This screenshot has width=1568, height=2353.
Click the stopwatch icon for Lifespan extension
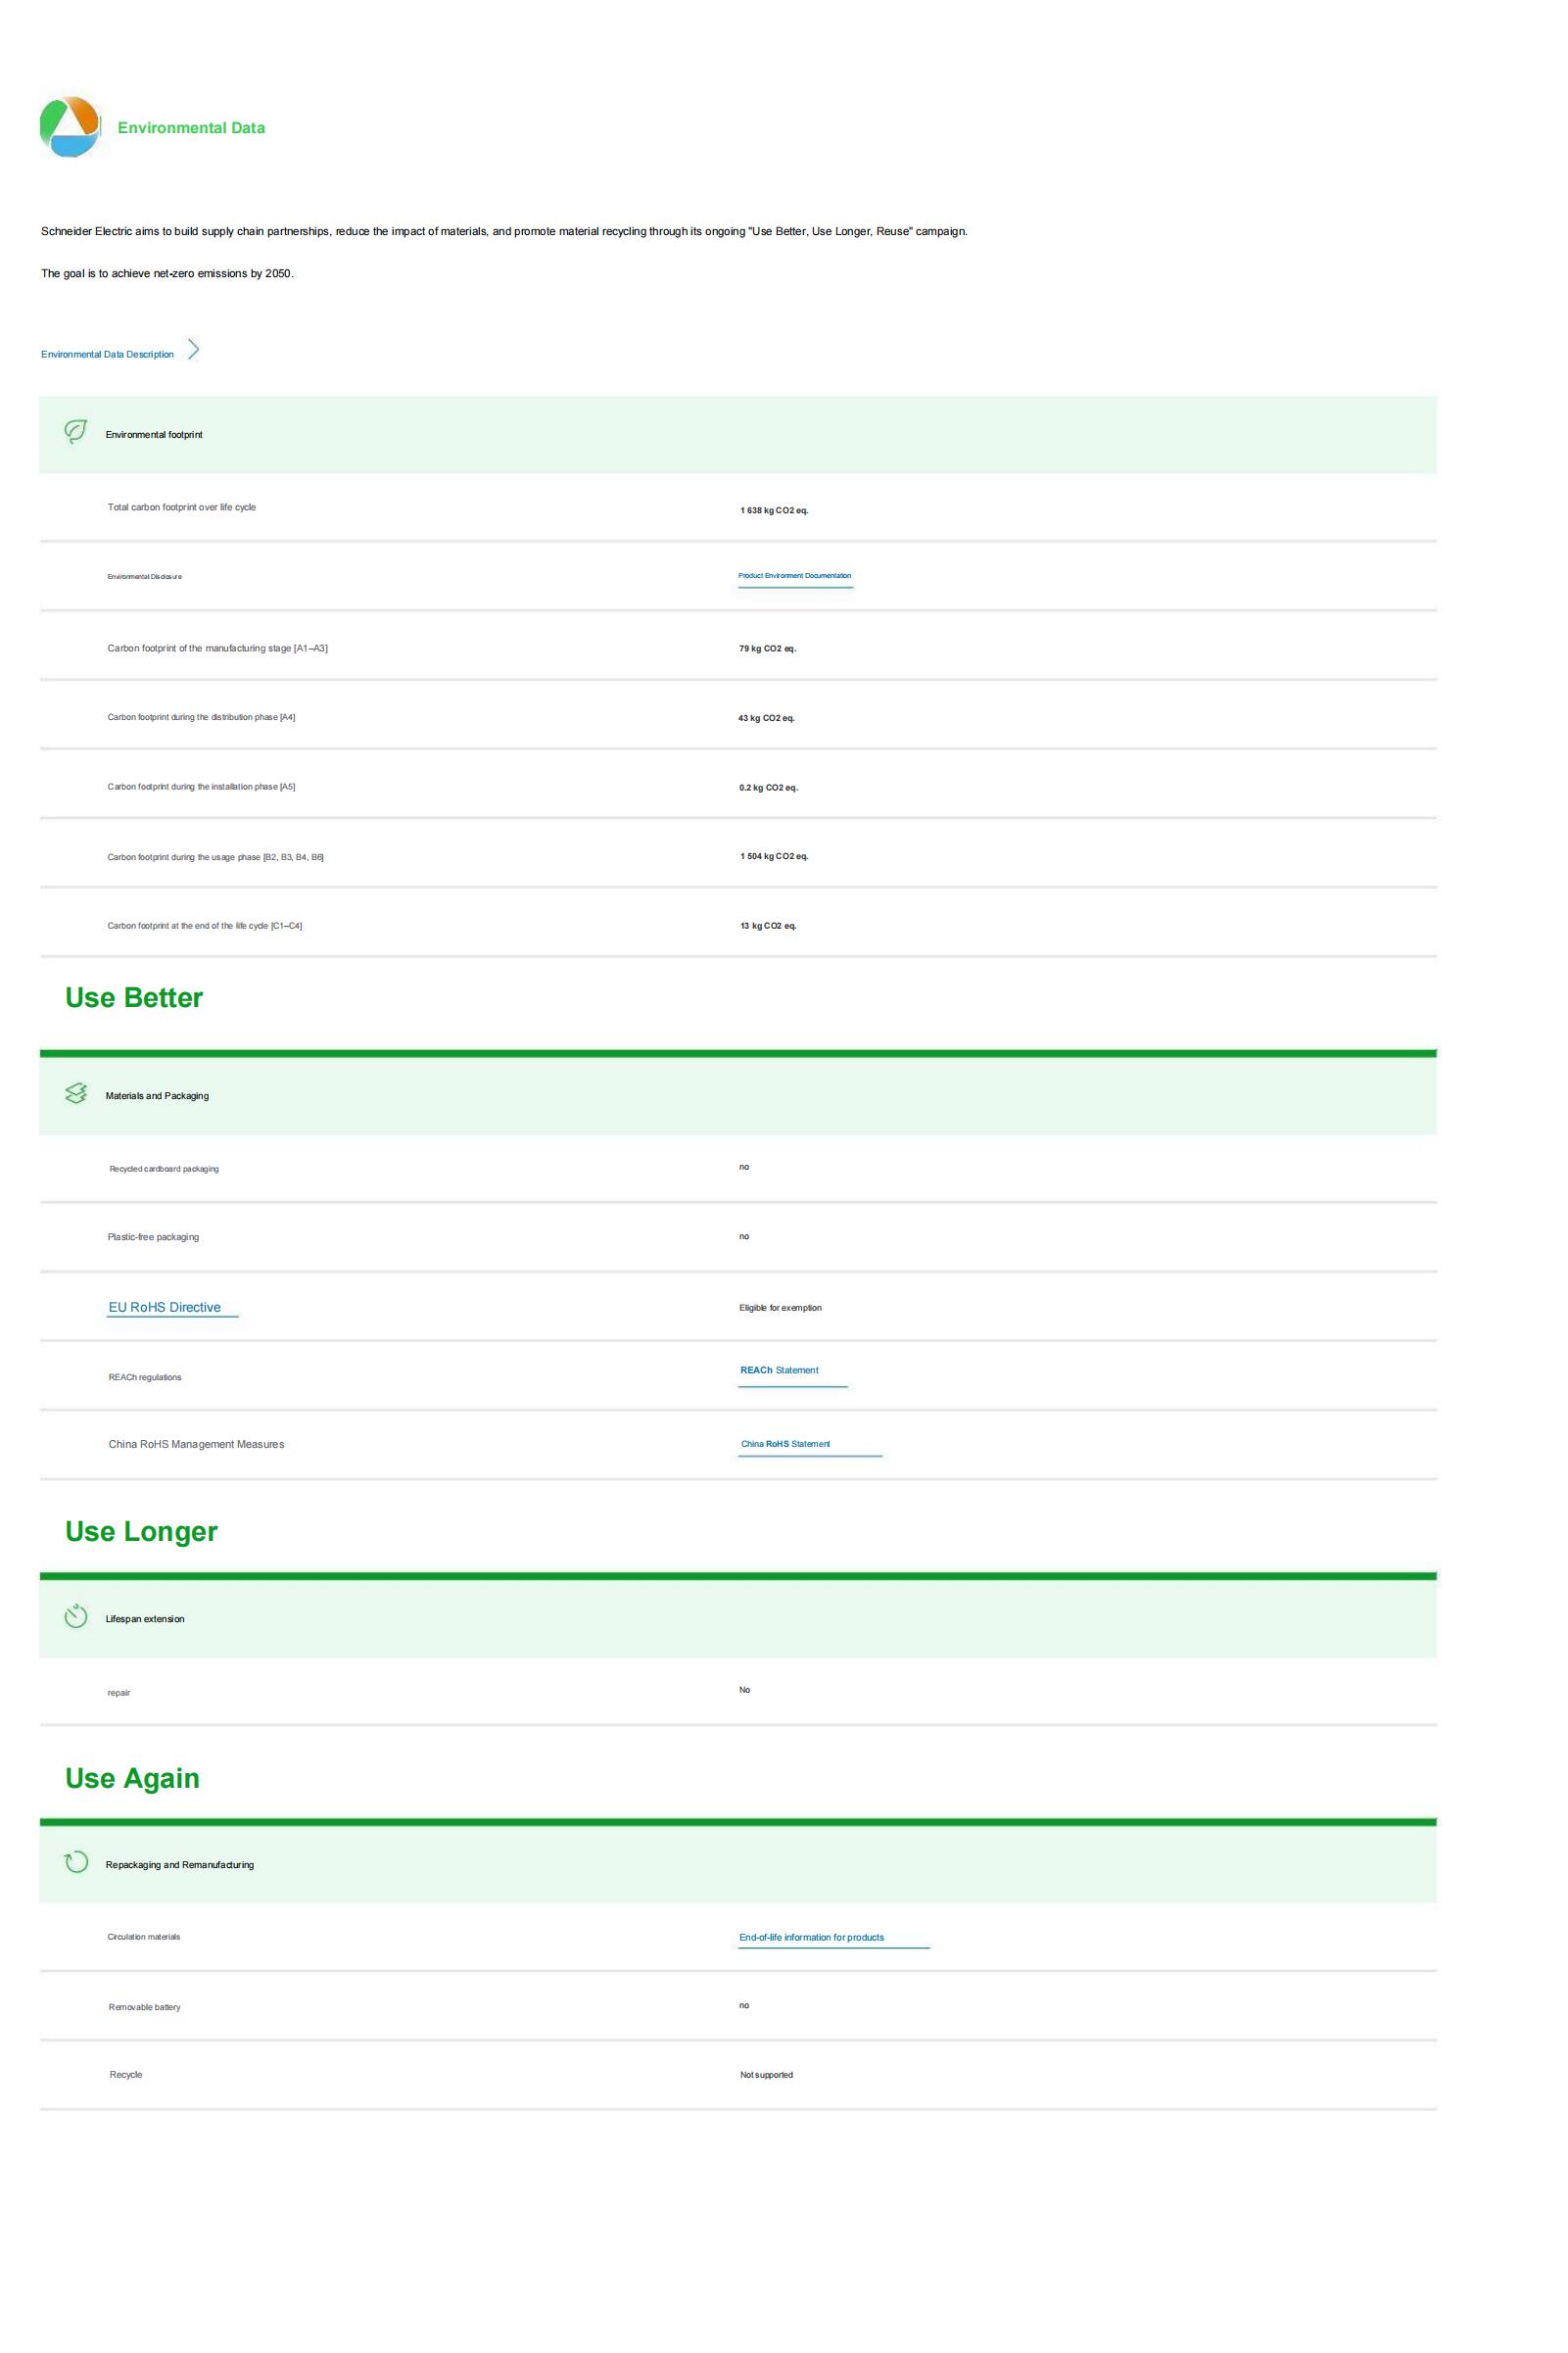coord(75,1617)
